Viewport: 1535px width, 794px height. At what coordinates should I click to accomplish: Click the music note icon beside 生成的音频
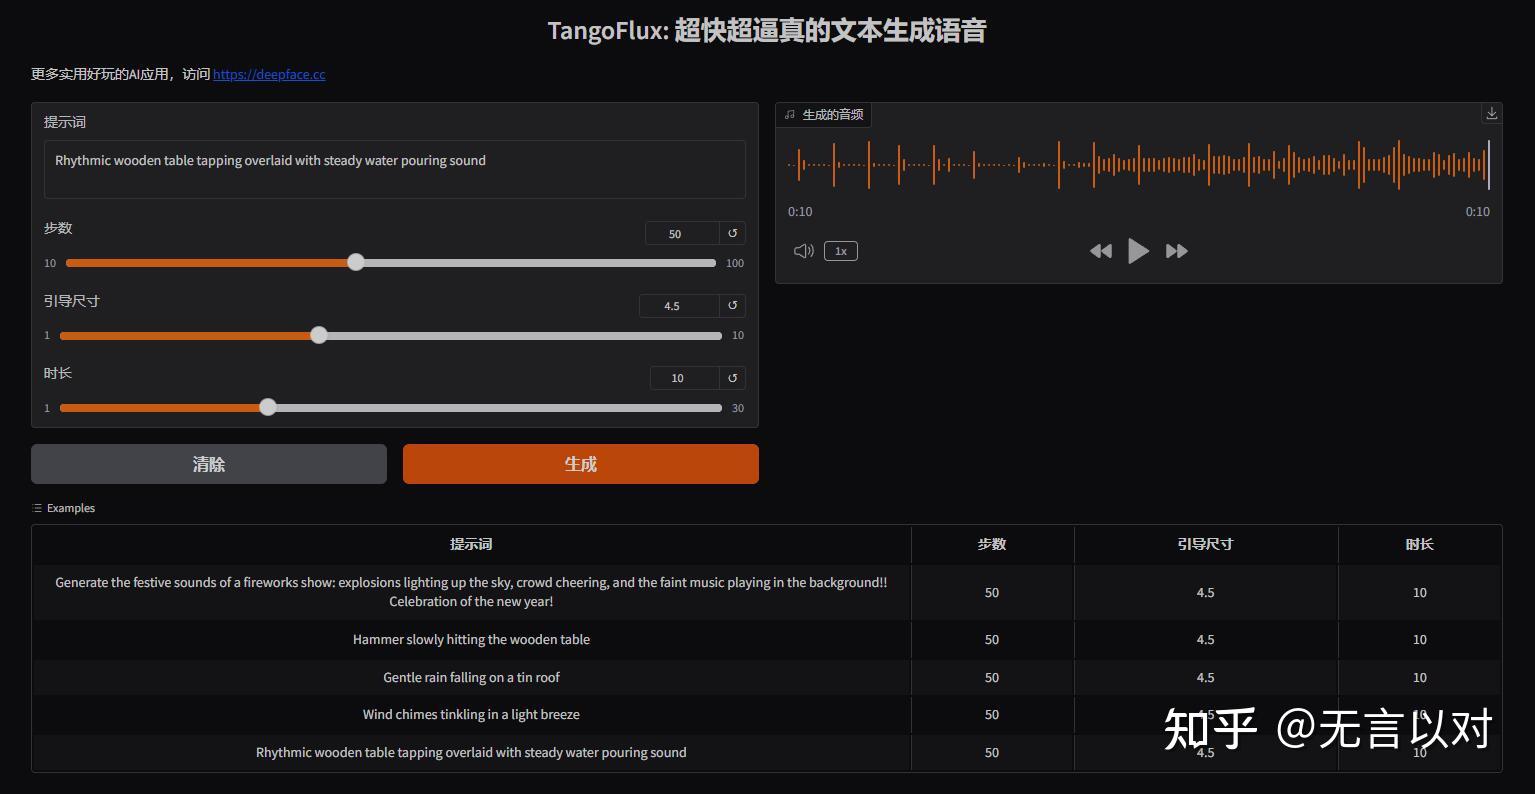789,114
